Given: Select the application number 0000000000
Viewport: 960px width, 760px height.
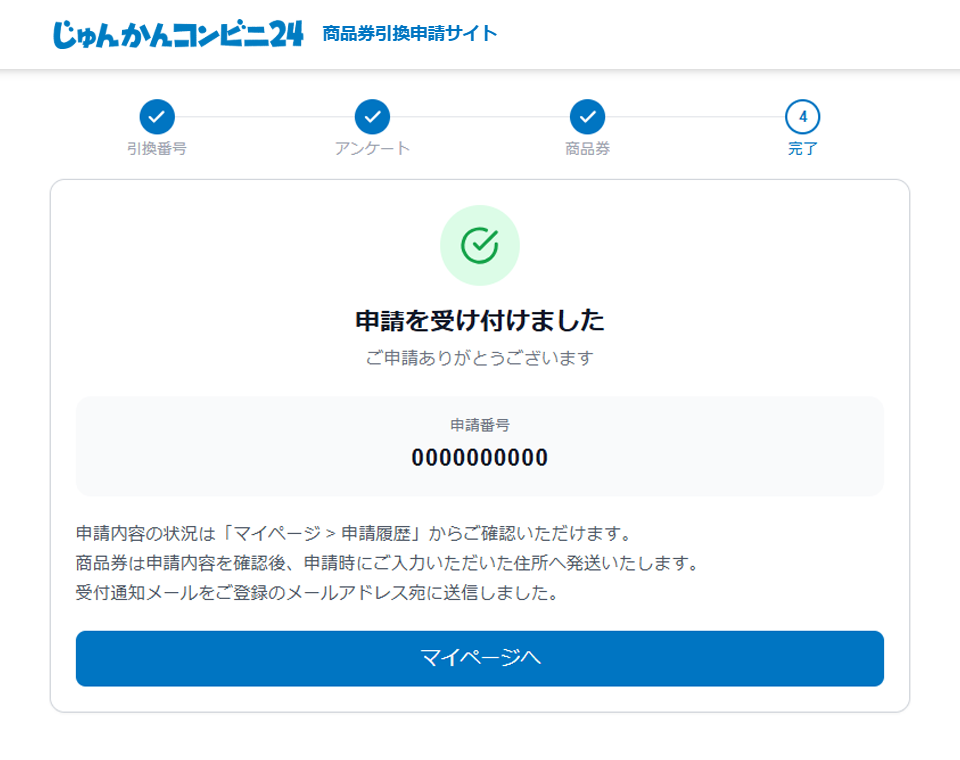Looking at the screenshot, I should tap(480, 457).
